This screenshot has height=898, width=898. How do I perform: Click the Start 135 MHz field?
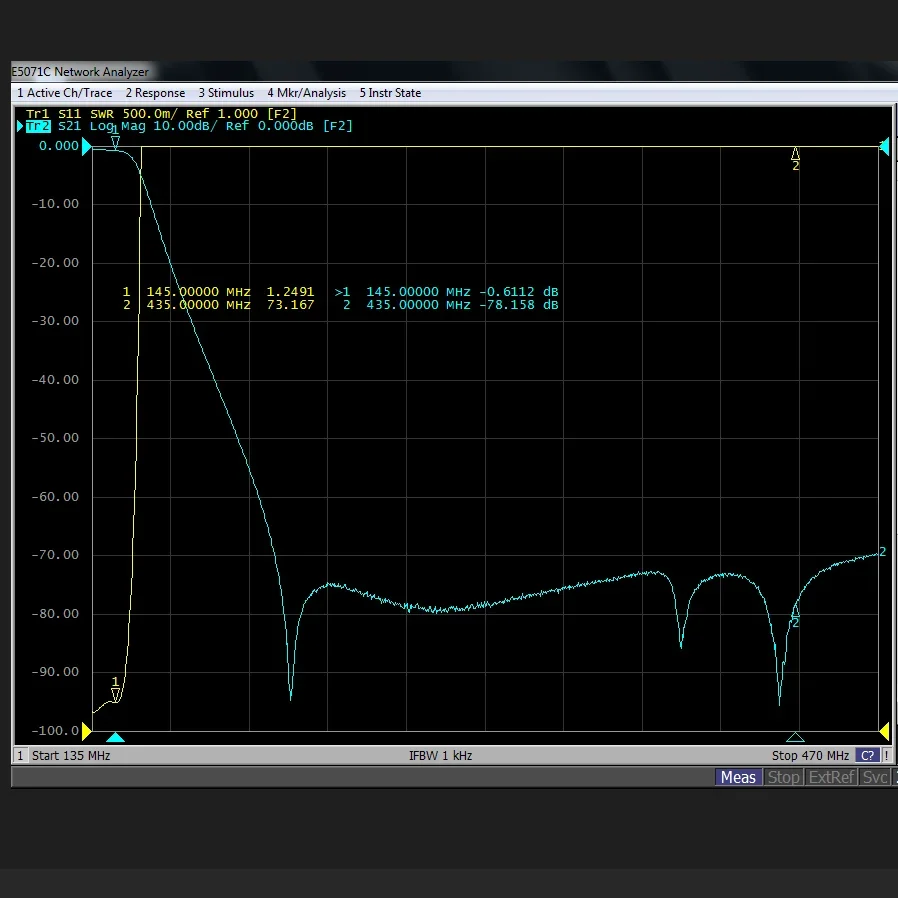(x=70, y=756)
